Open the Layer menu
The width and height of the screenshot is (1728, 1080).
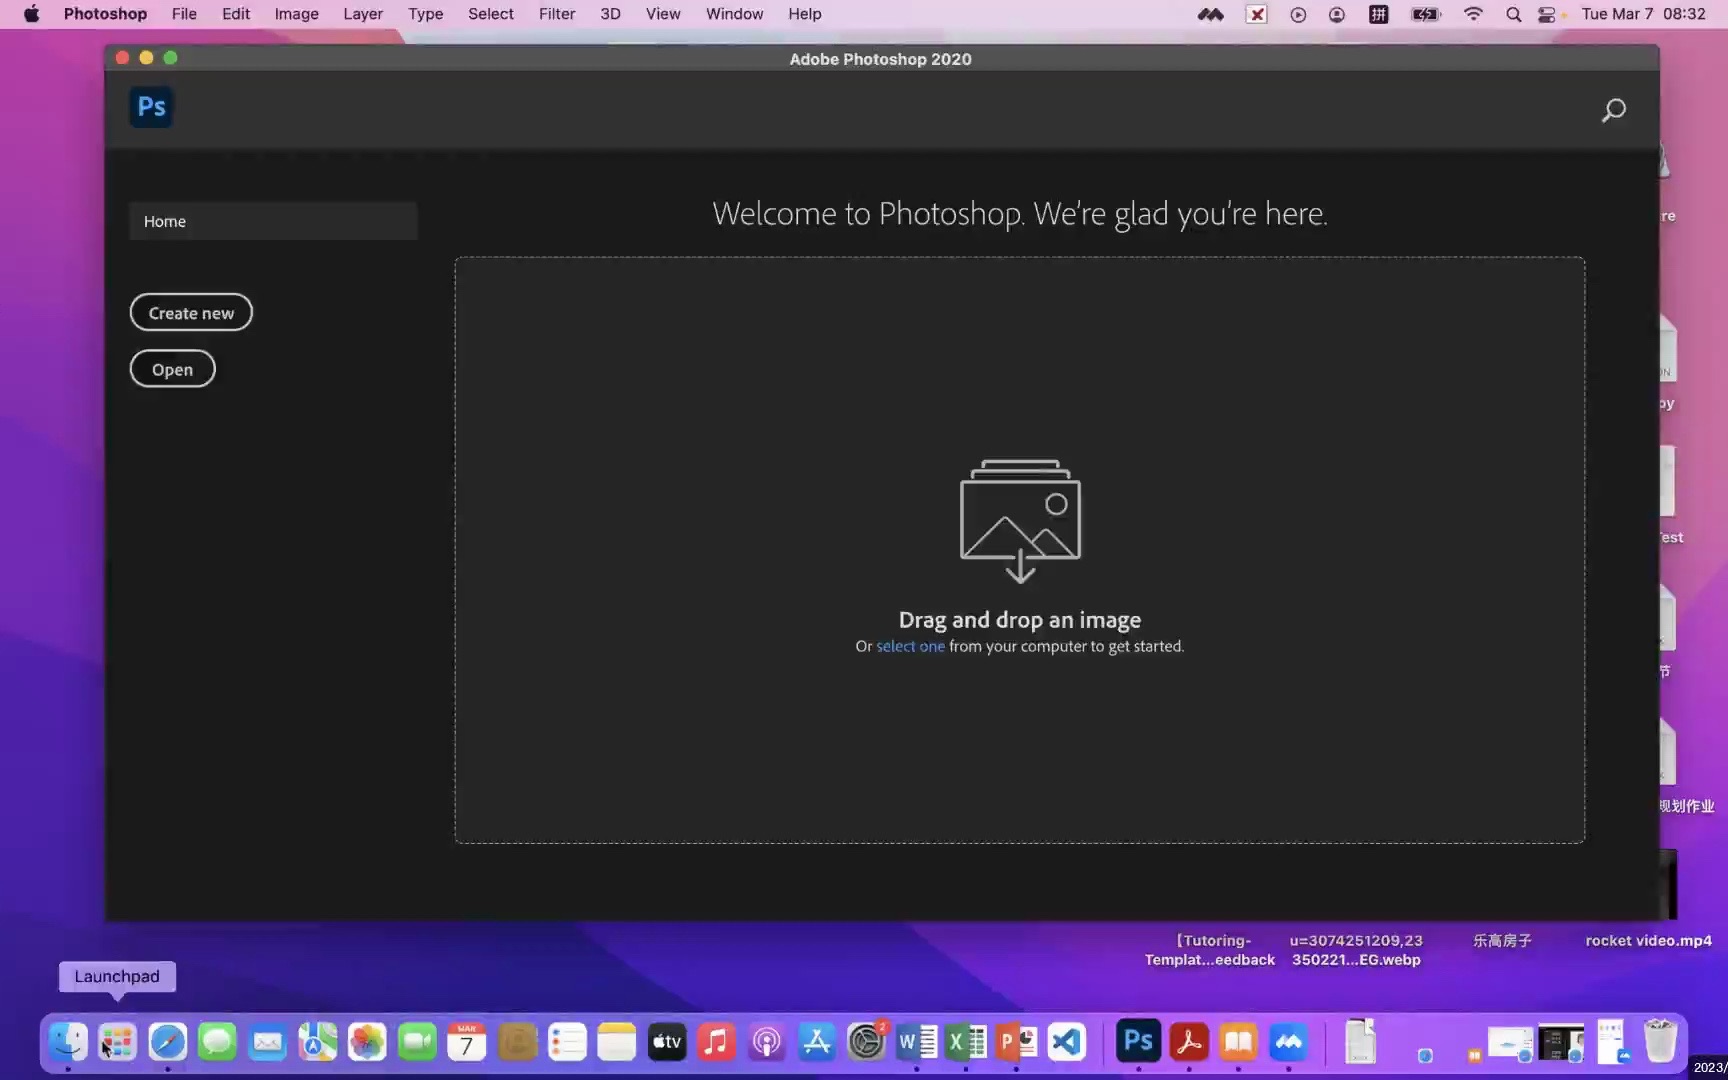click(363, 14)
